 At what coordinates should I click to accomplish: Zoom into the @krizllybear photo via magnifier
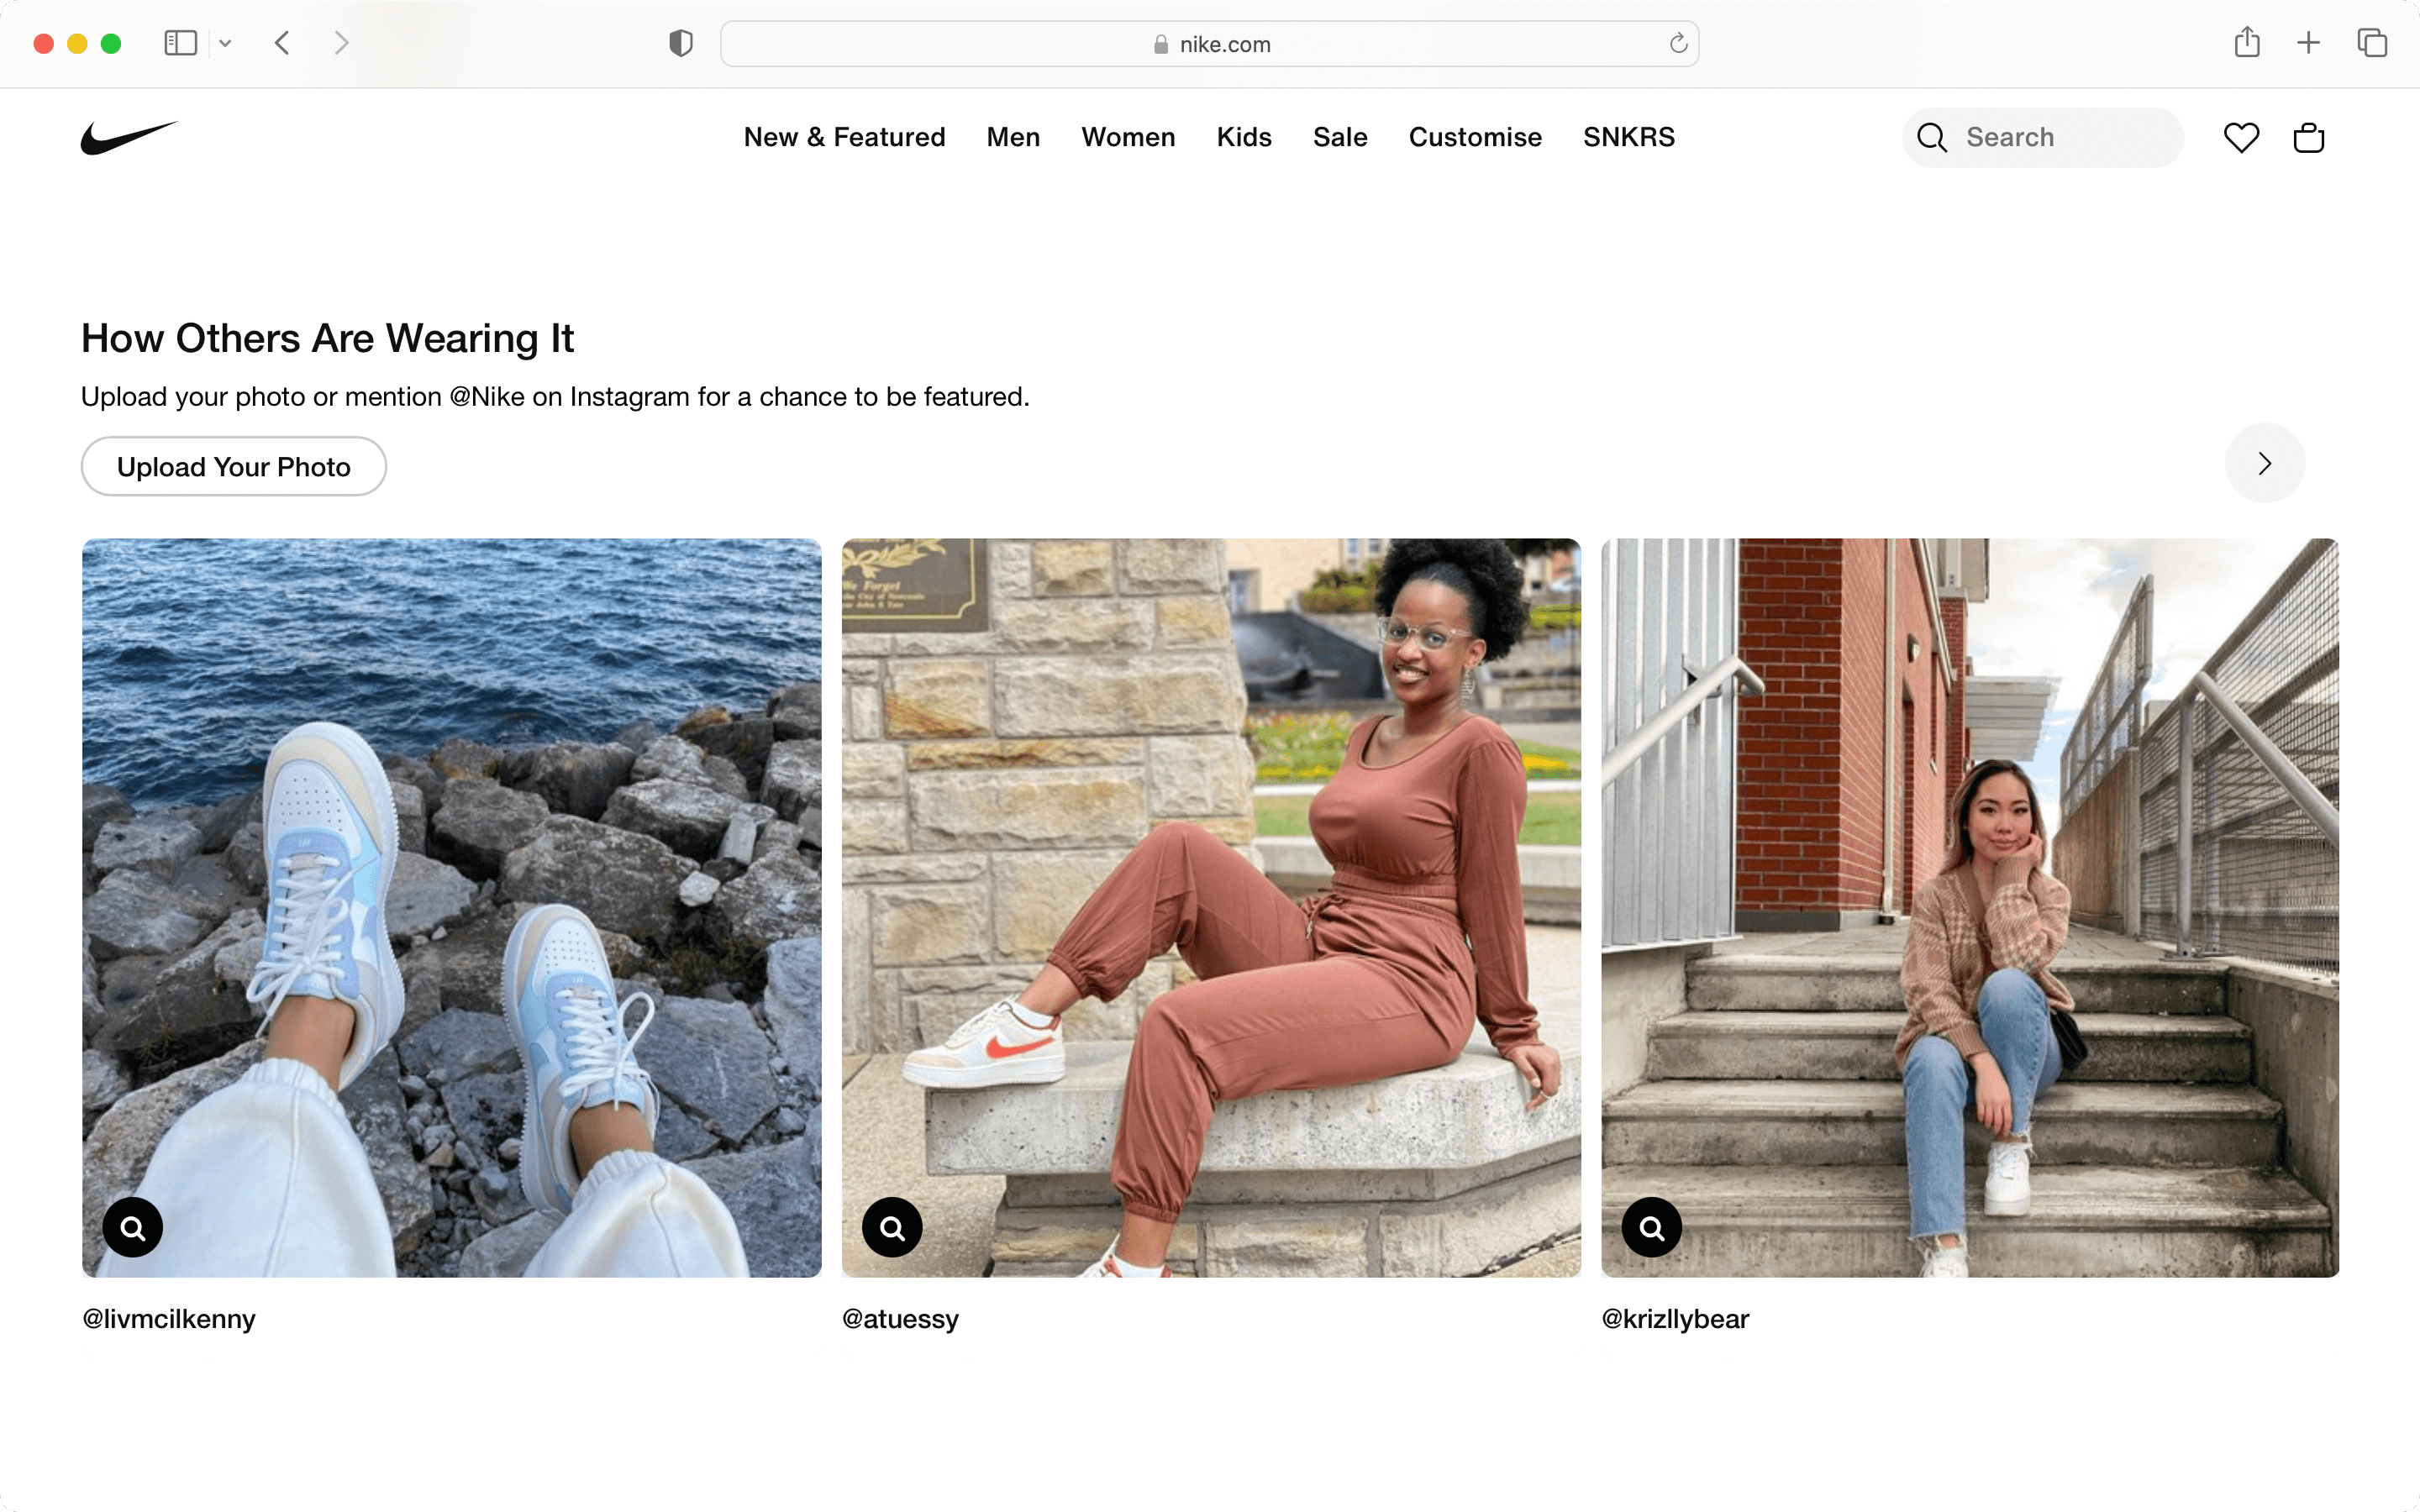tap(1651, 1227)
